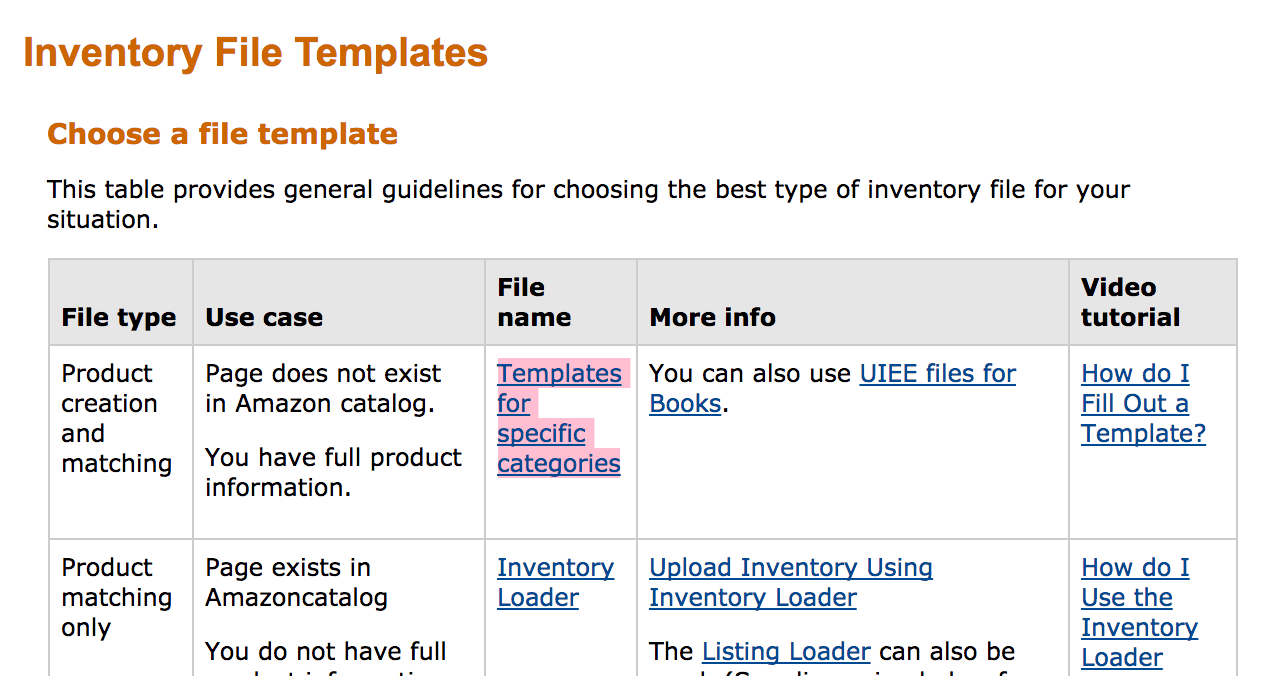This screenshot has height=676, width=1272.
Task: Click the text You have full product information
Action: pos(333,472)
